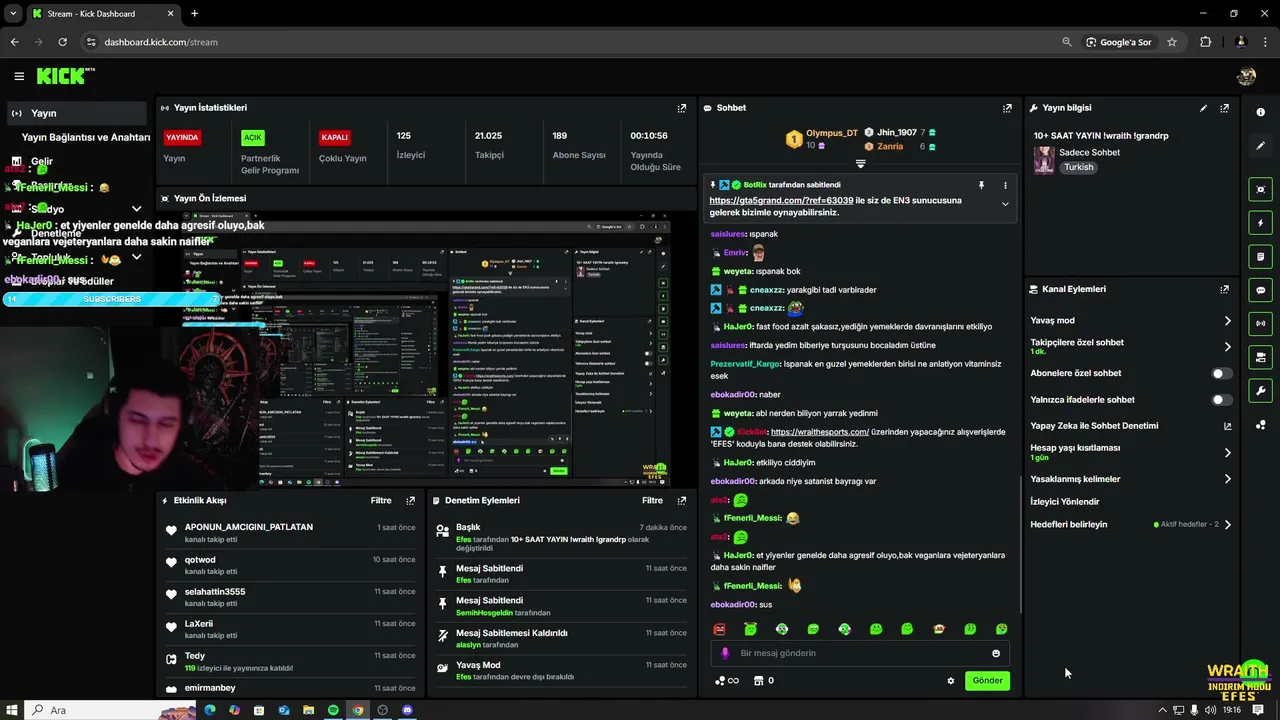The image size is (1280, 720).
Task: Open Filtre in Etkinlik Akışı panel
Action: 381,500
